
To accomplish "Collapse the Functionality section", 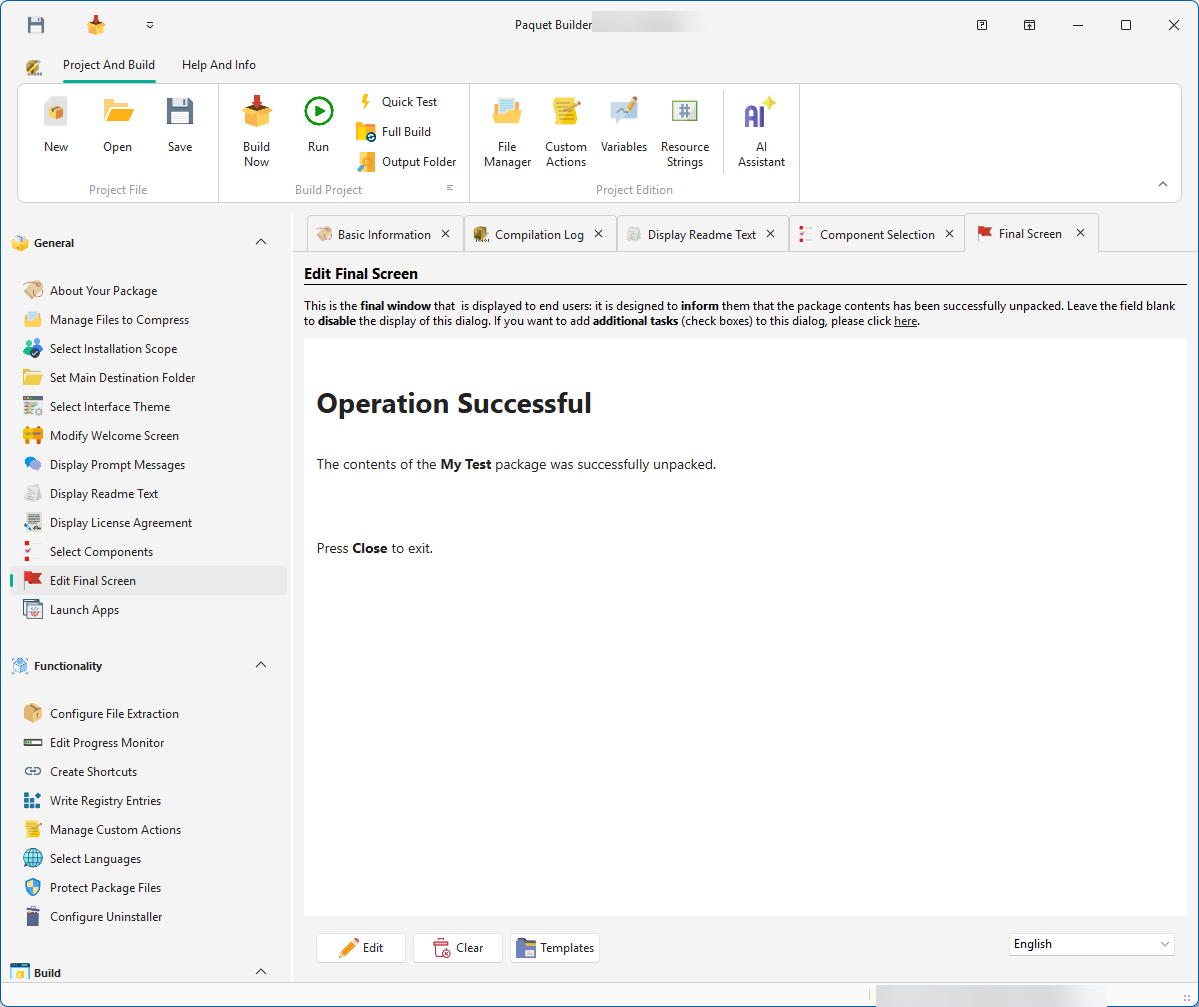I will point(261,665).
